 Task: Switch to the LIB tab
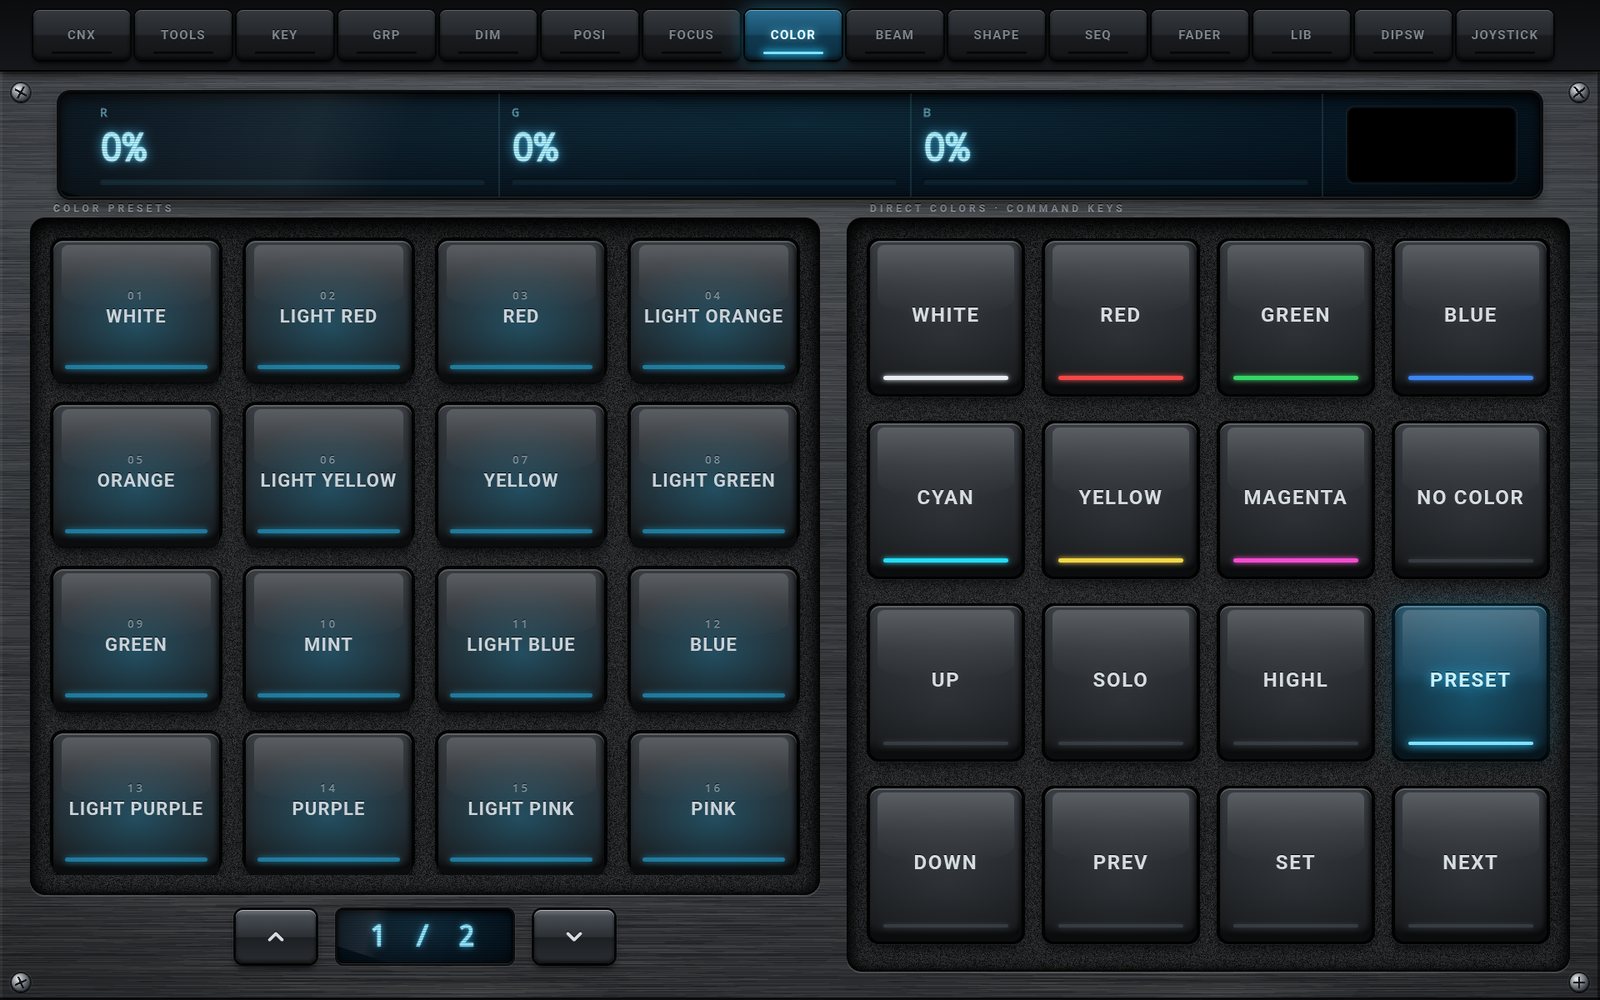tap(1301, 35)
